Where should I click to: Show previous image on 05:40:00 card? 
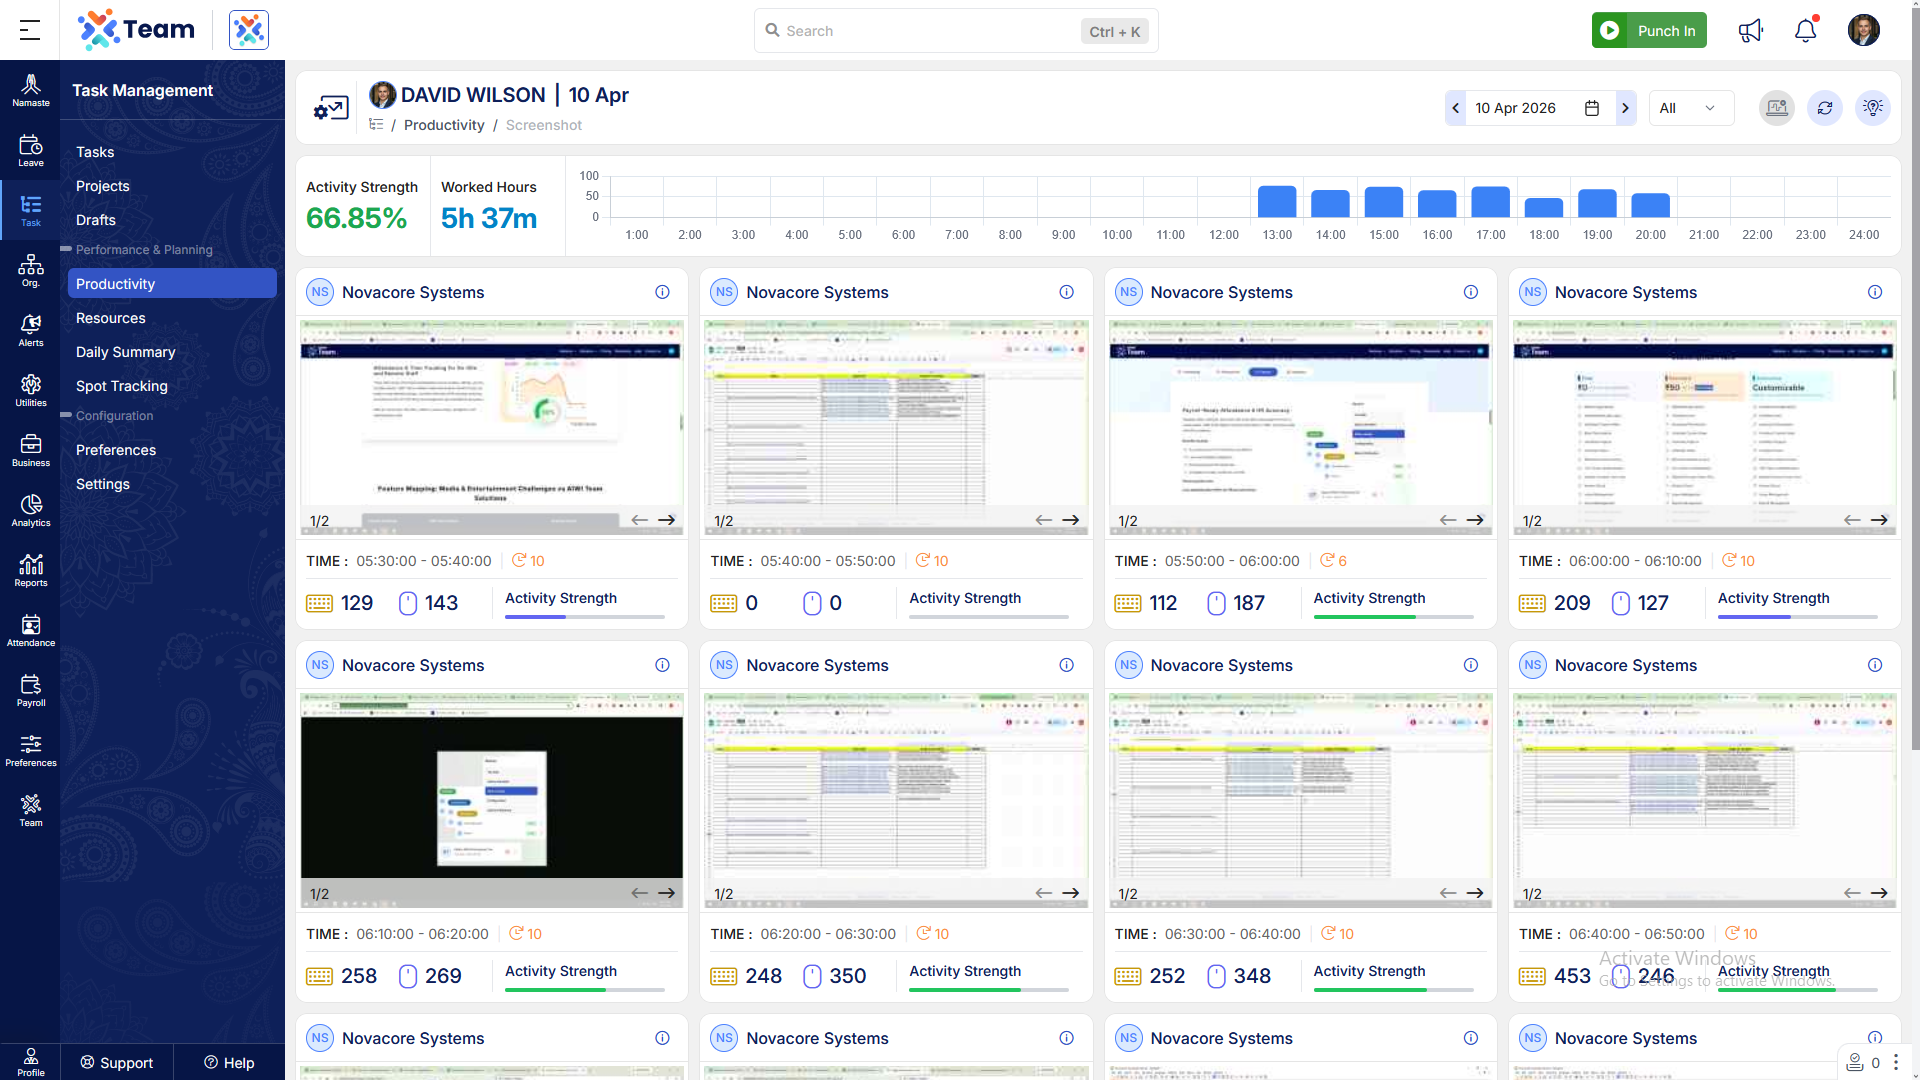pyautogui.click(x=1043, y=520)
